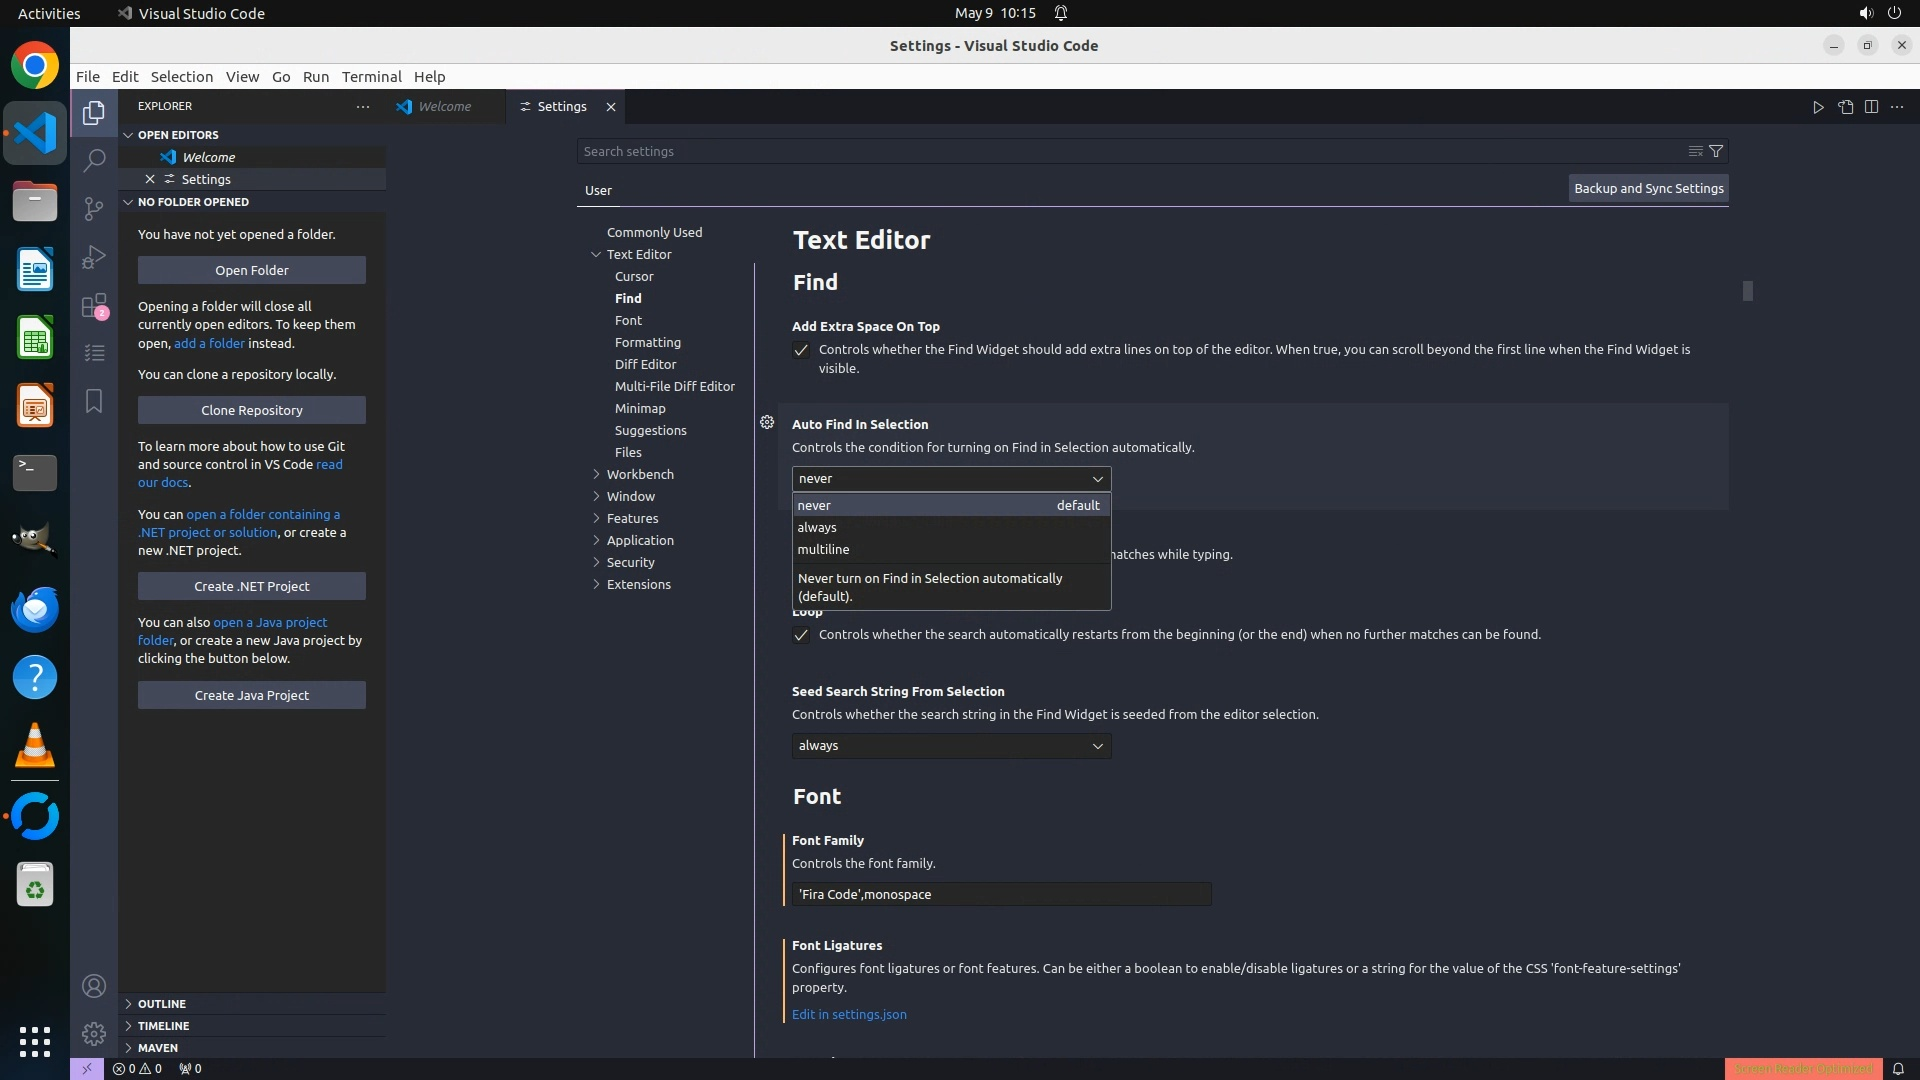Expand the OUTLINE section in sidebar
The width and height of the screenshot is (1920, 1080).
(161, 1004)
